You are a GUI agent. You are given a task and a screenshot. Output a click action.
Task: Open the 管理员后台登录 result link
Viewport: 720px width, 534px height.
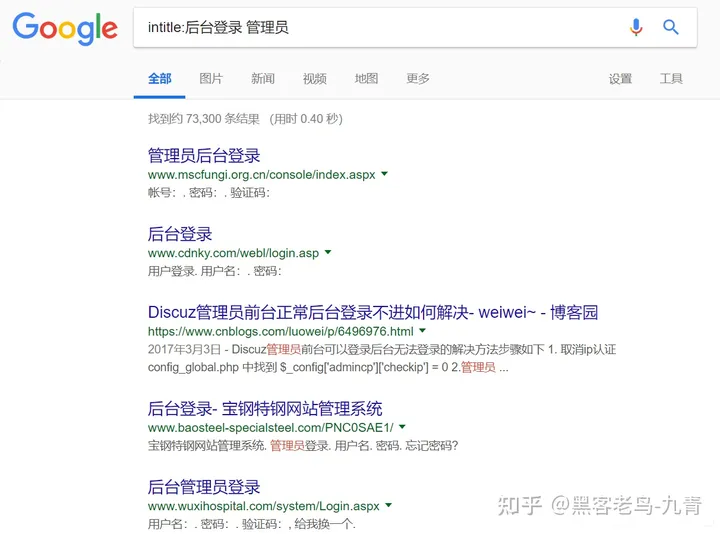tap(204, 156)
